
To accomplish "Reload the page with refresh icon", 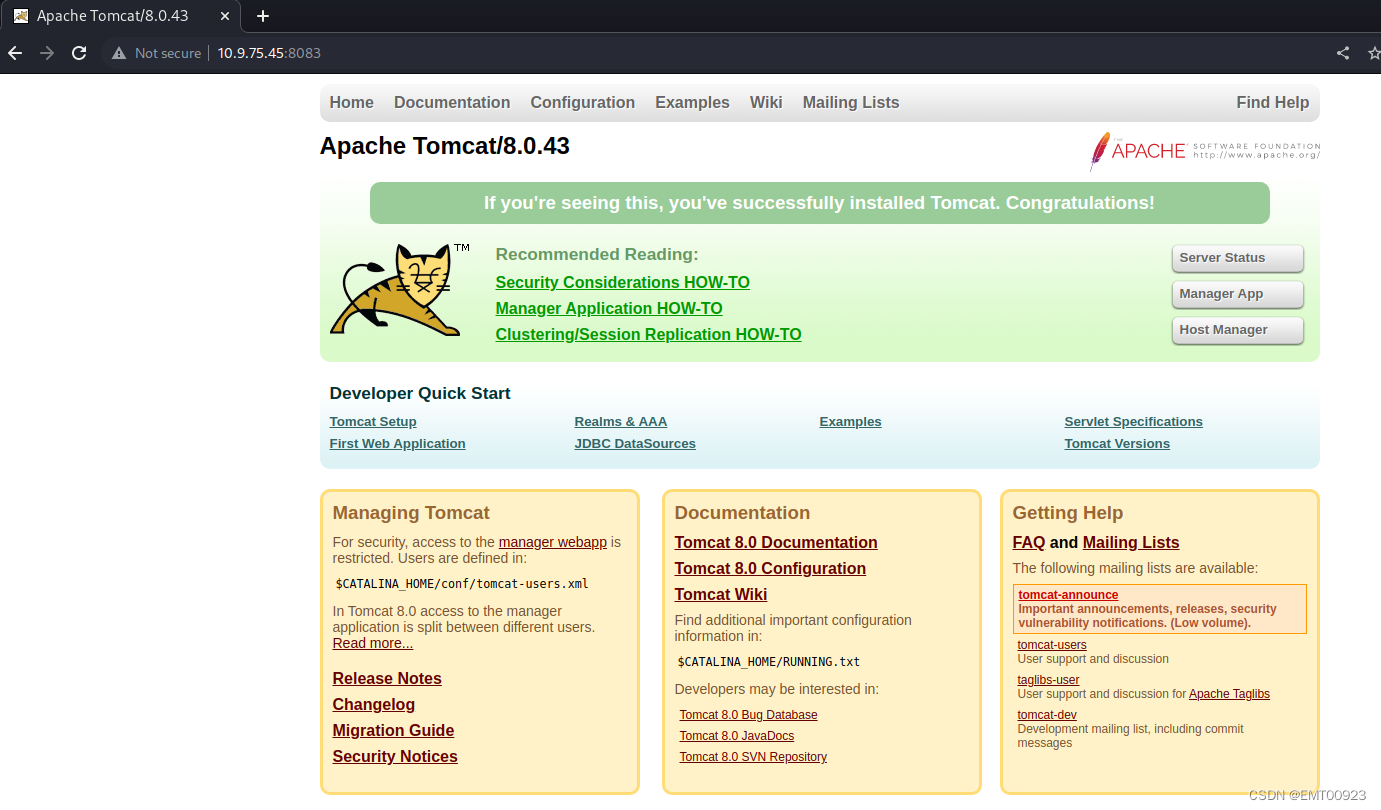I will 79,53.
